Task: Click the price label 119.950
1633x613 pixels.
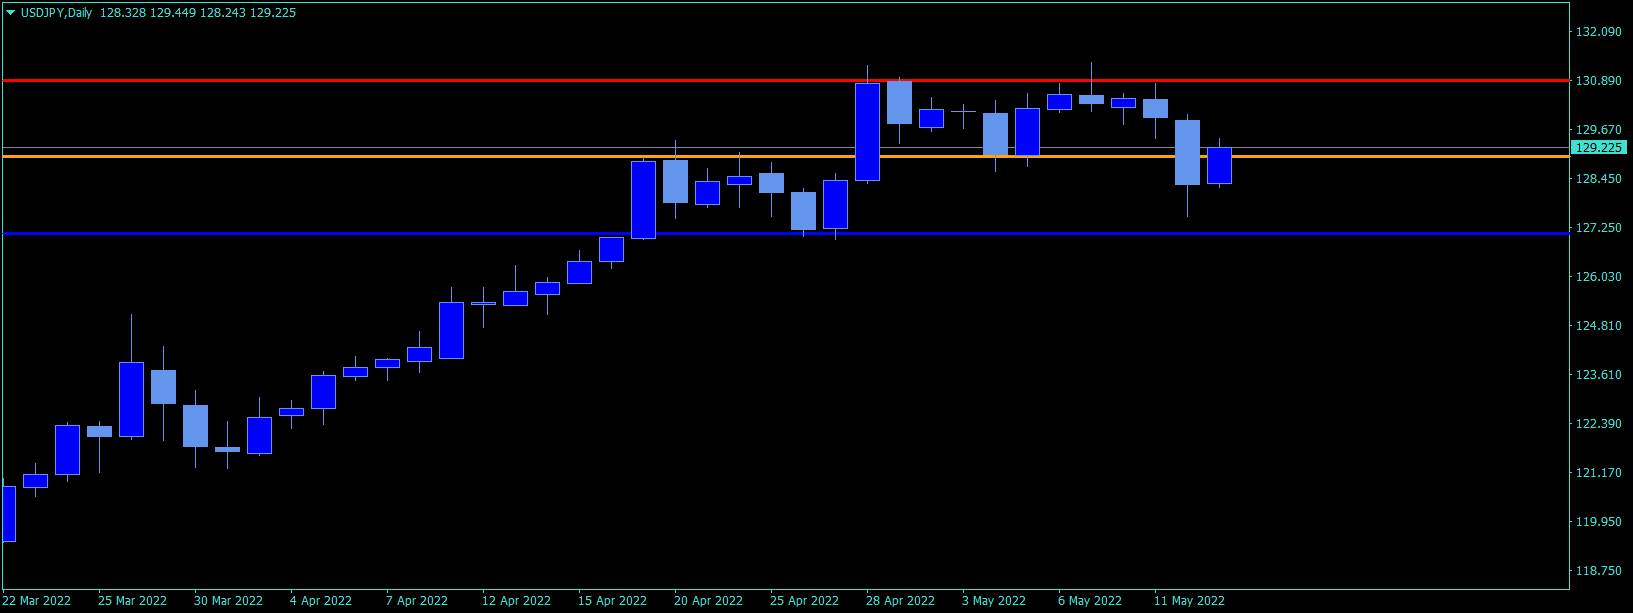Action: (x=1598, y=522)
